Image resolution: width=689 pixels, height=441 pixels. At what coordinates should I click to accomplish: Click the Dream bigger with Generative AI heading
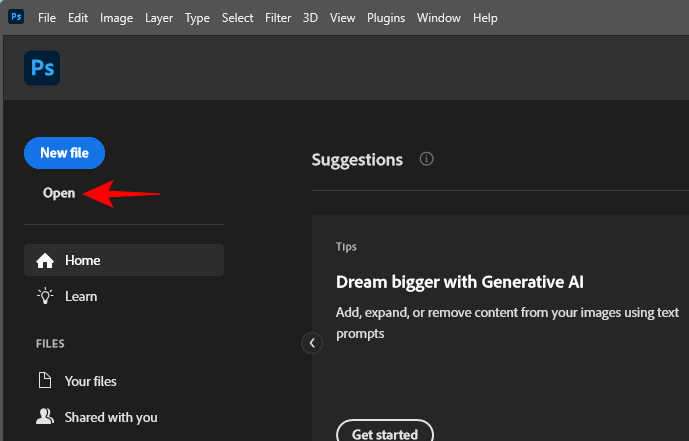click(460, 282)
